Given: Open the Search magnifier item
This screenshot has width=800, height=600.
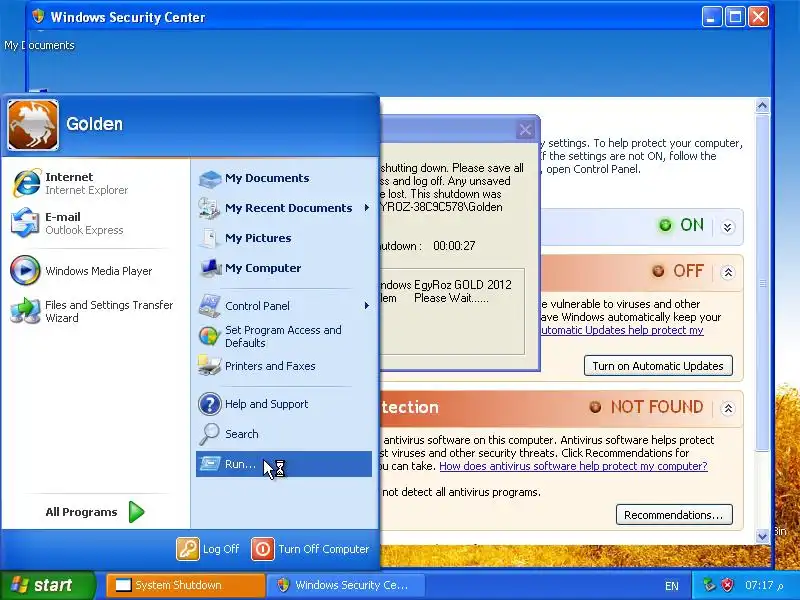Looking at the screenshot, I should point(284,434).
